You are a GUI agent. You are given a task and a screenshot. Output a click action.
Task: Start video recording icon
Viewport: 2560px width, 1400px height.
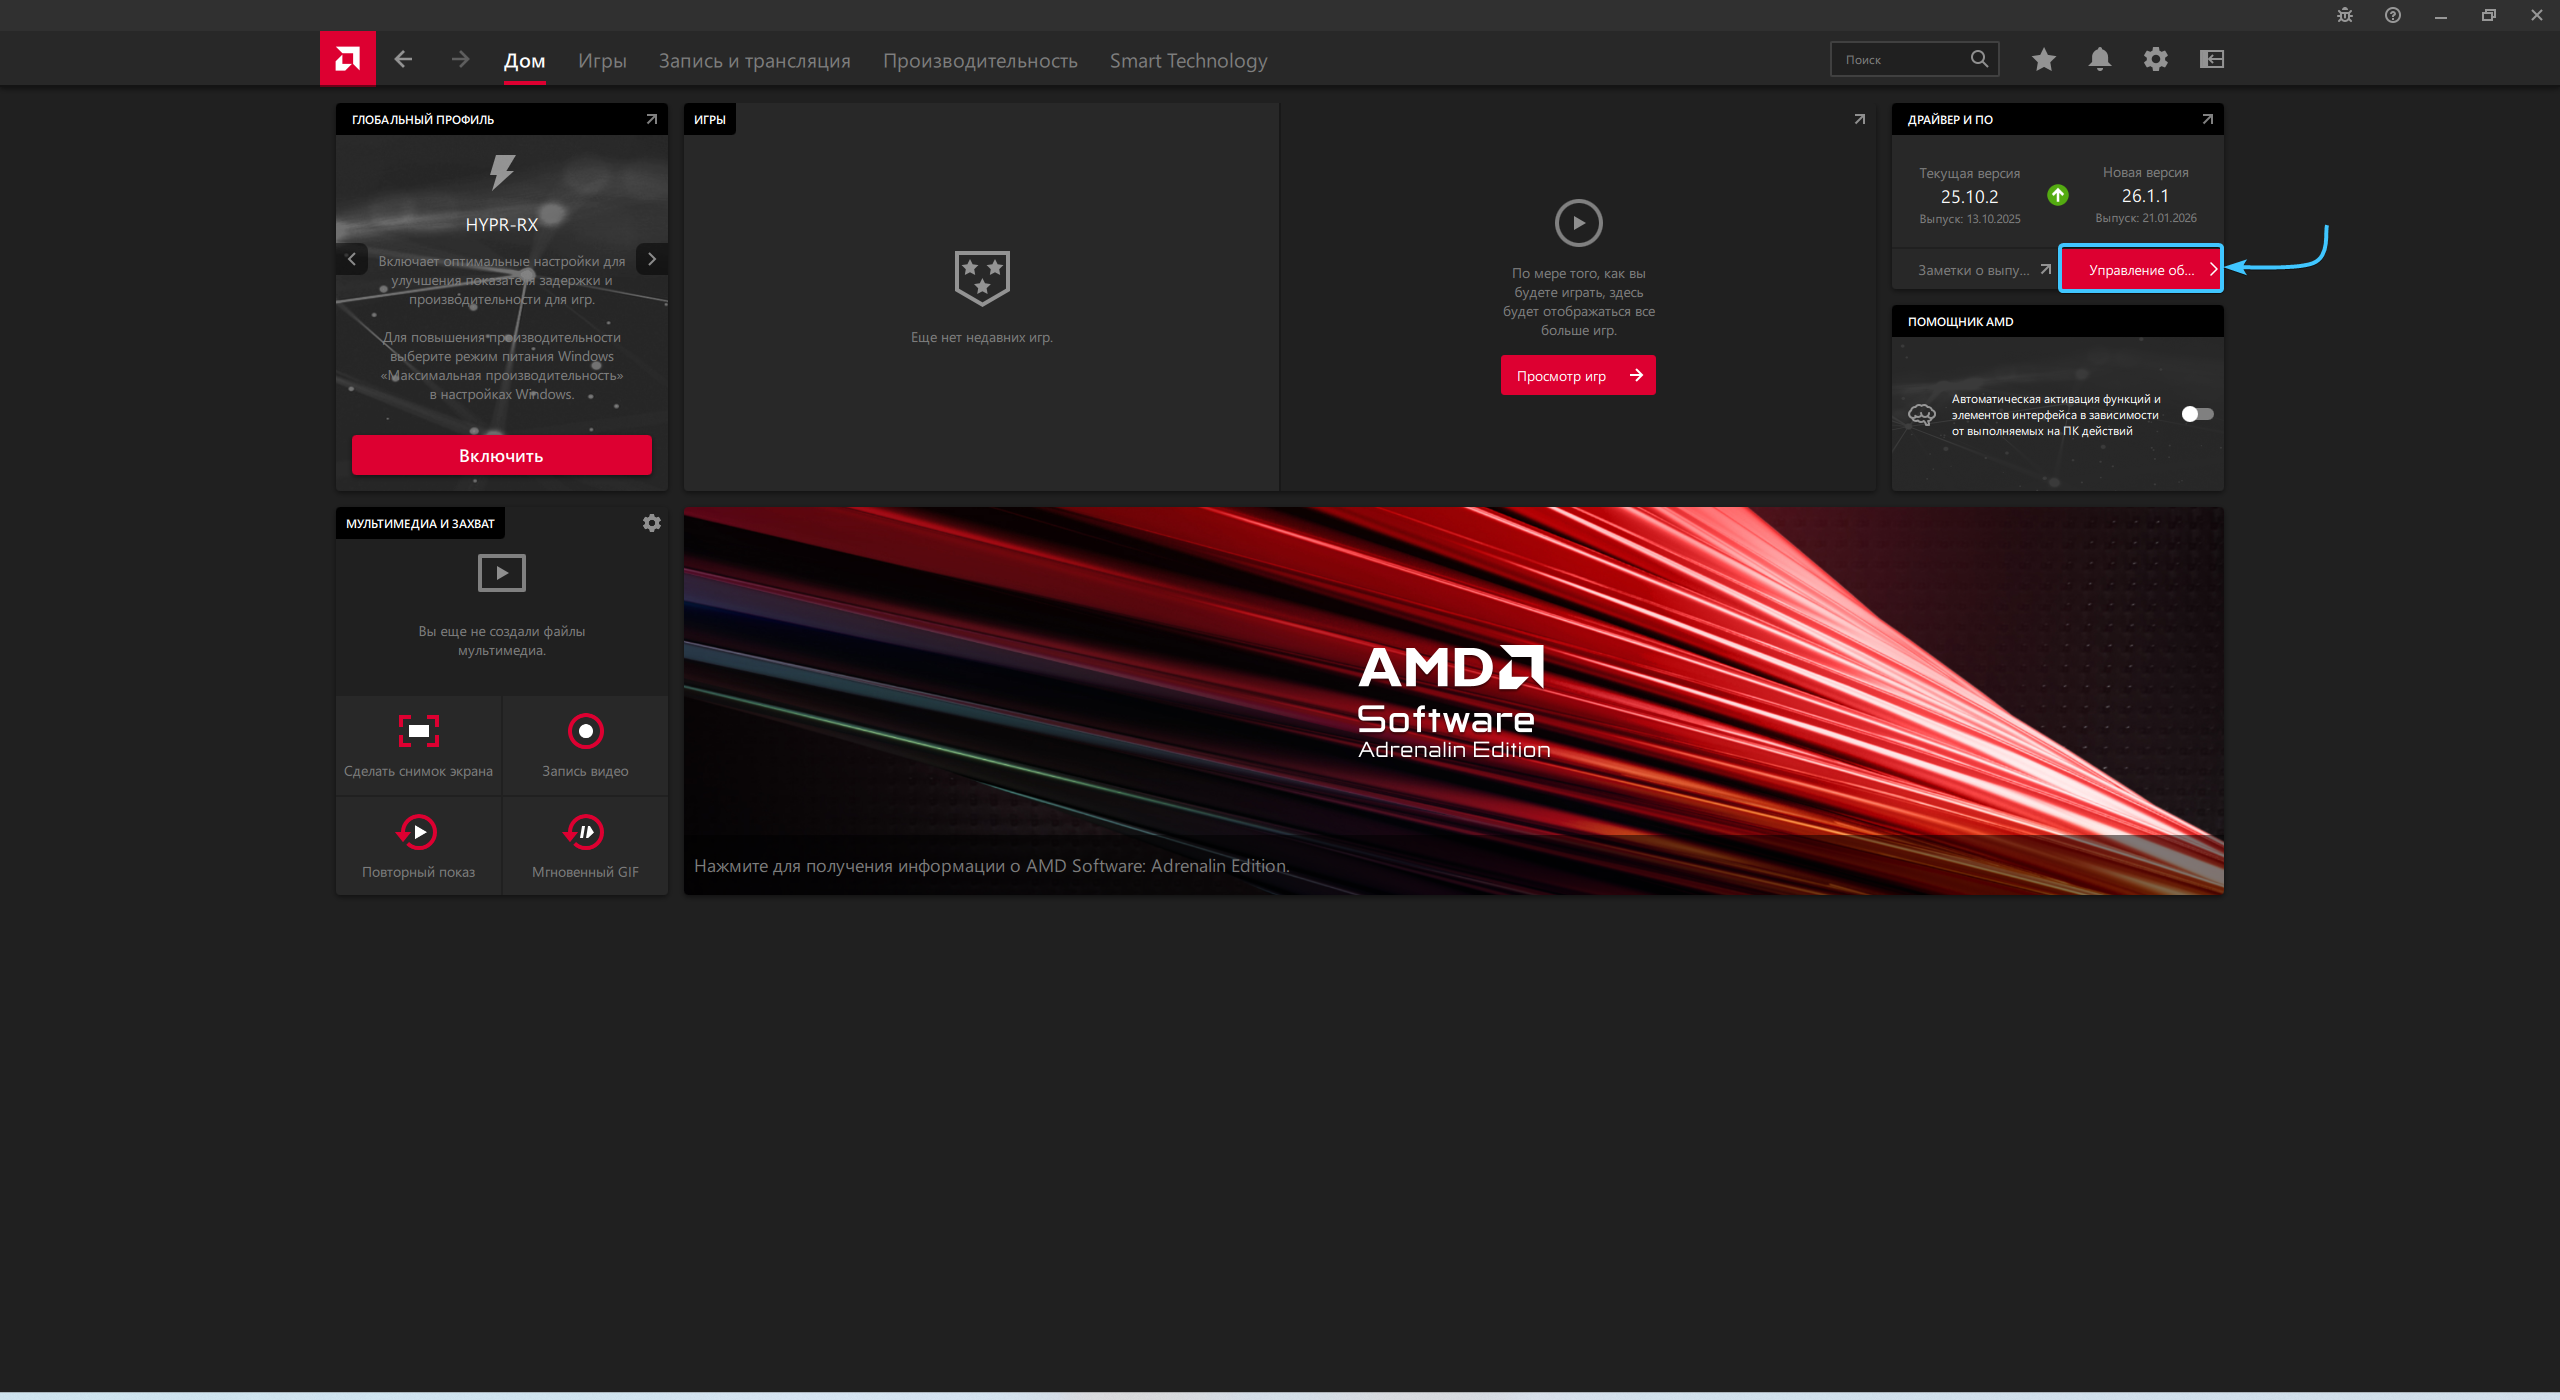585,731
